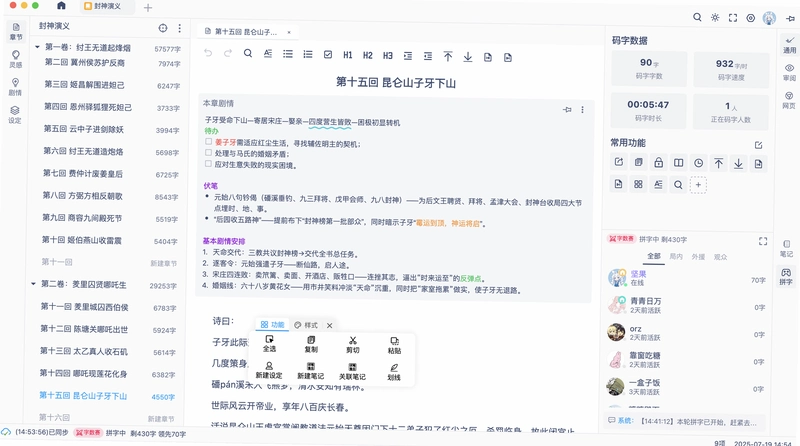Click 新建章节 next to 第十六回

163,419
